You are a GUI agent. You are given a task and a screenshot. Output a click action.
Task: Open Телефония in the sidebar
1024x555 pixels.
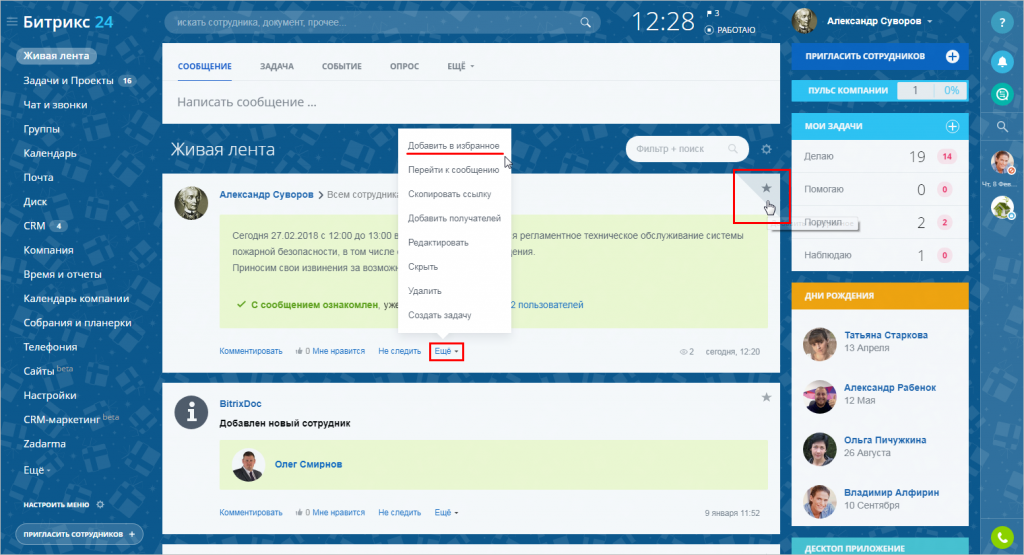point(50,347)
